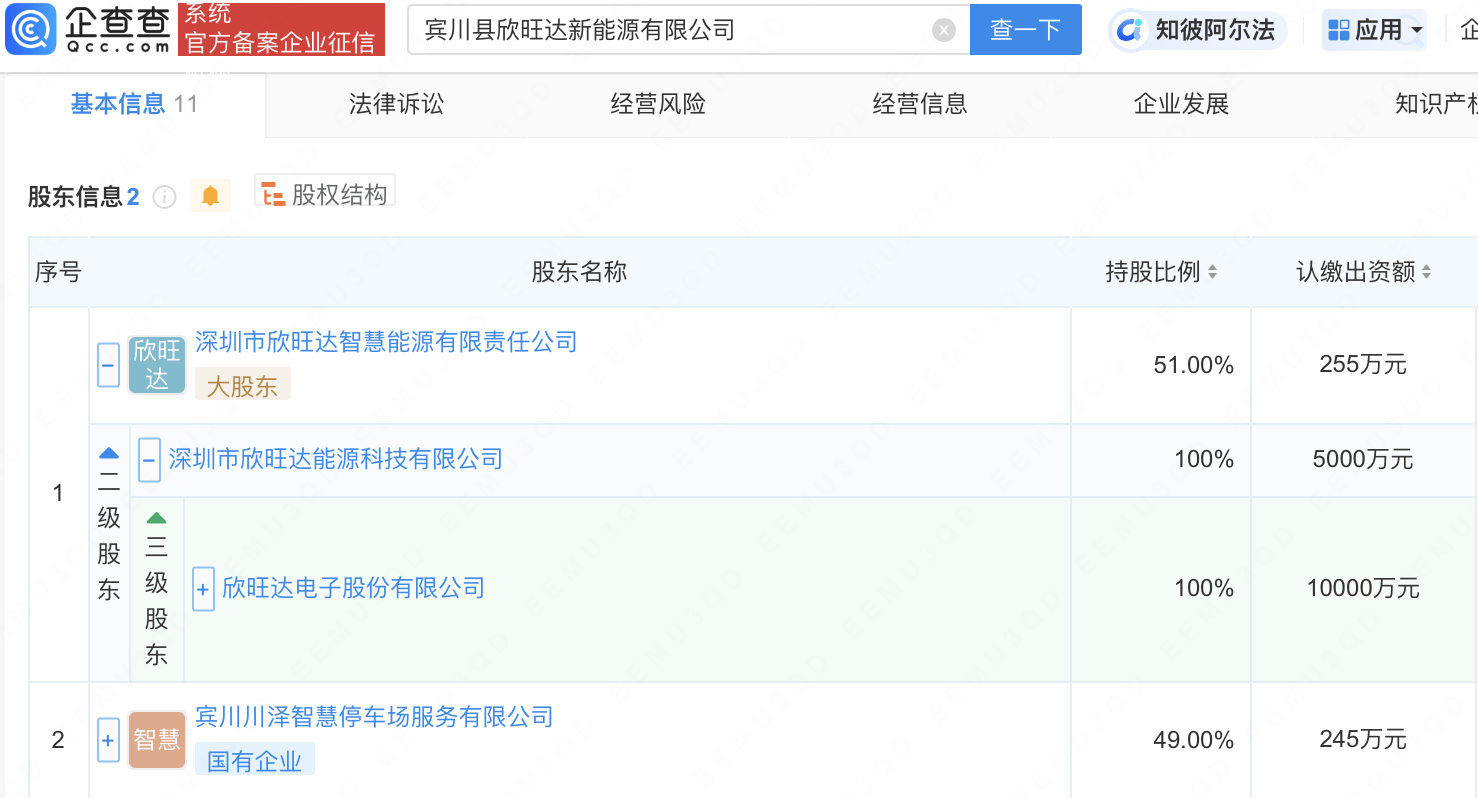Expand 欣旺达电子股份有限公司 row
The image size is (1478, 798).
point(203,589)
